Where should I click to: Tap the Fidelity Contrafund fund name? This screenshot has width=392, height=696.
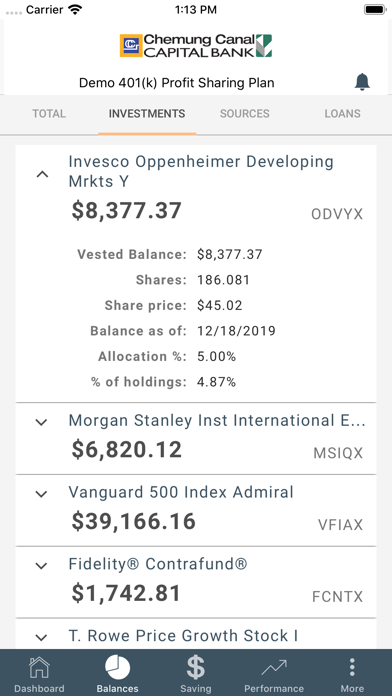(x=158, y=564)
